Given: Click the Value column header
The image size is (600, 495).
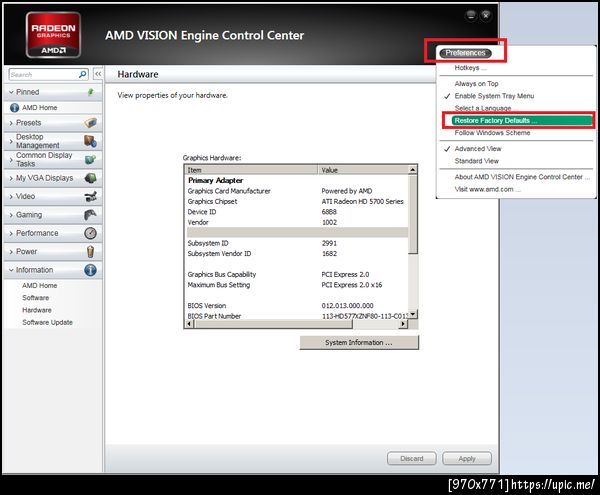Looking at the screenshot, I should (x=363, y=170).
